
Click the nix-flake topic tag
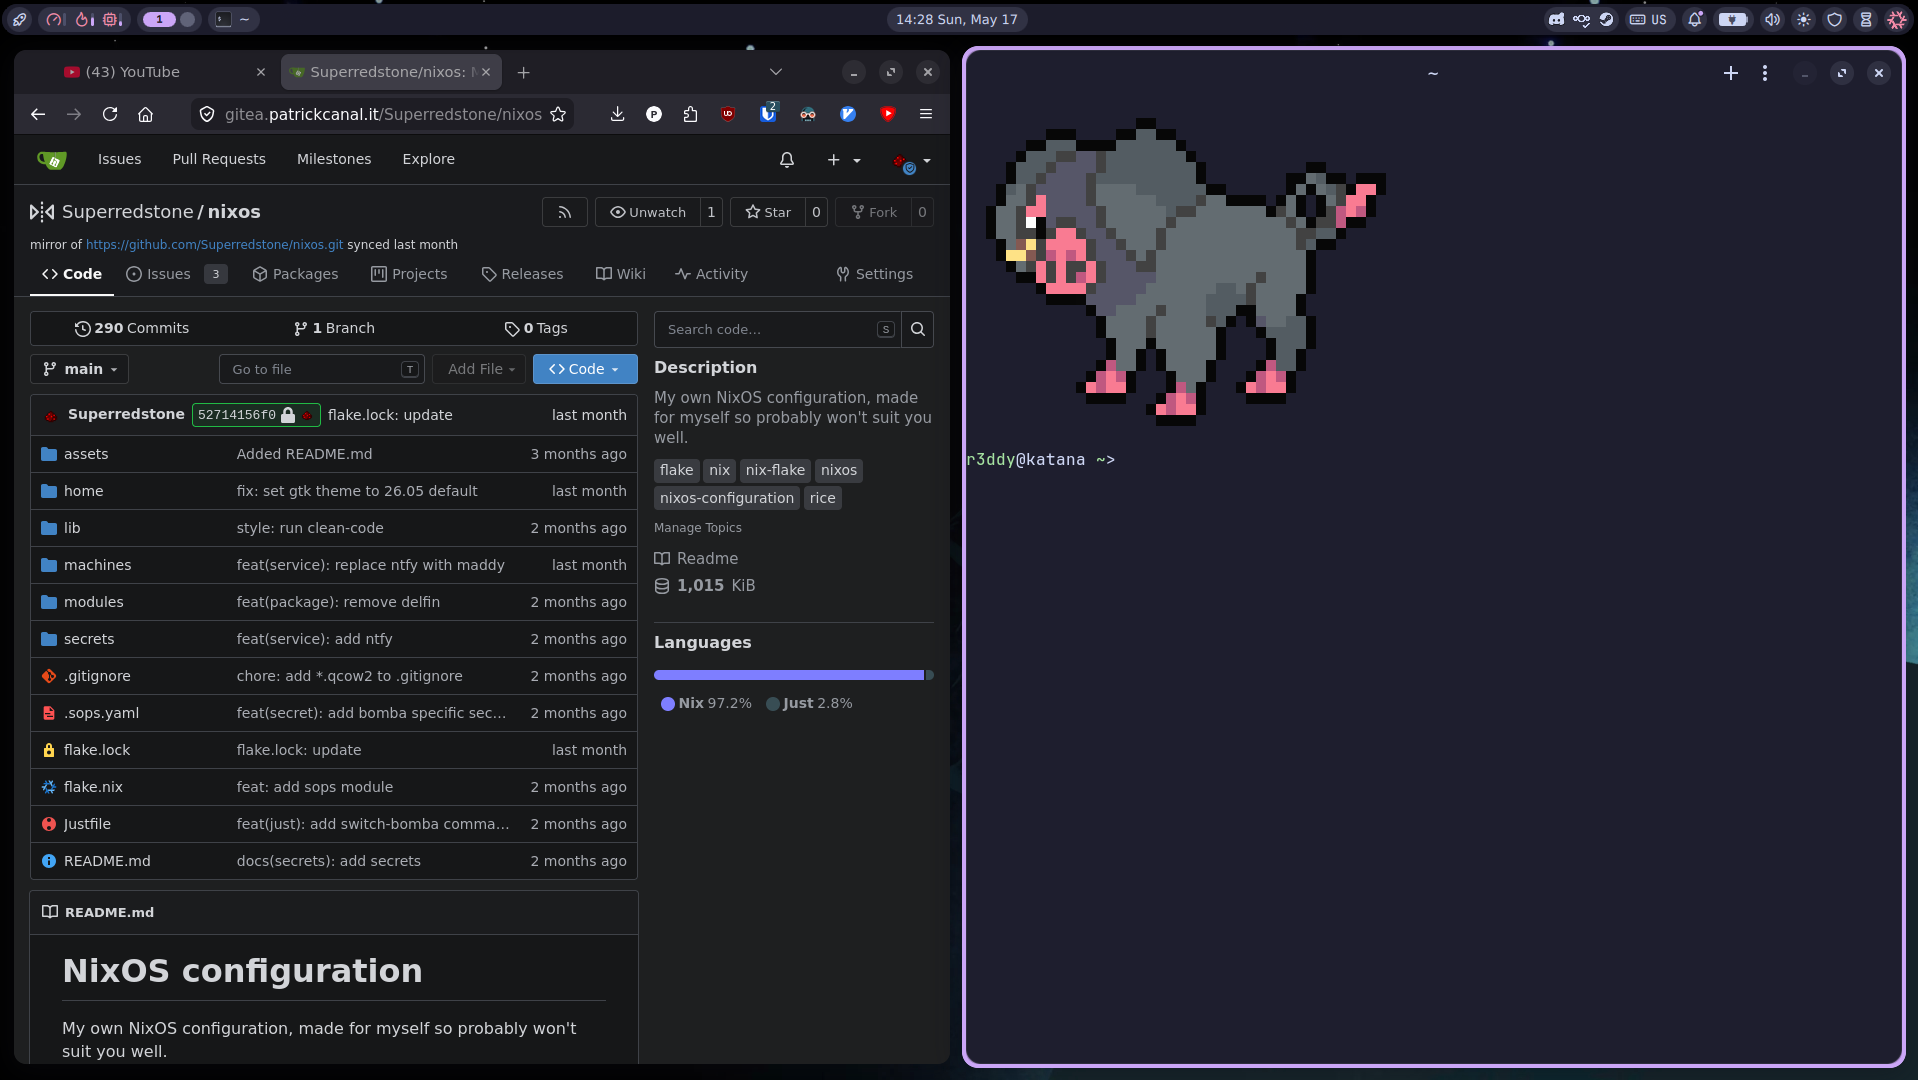tap(775, 470)
